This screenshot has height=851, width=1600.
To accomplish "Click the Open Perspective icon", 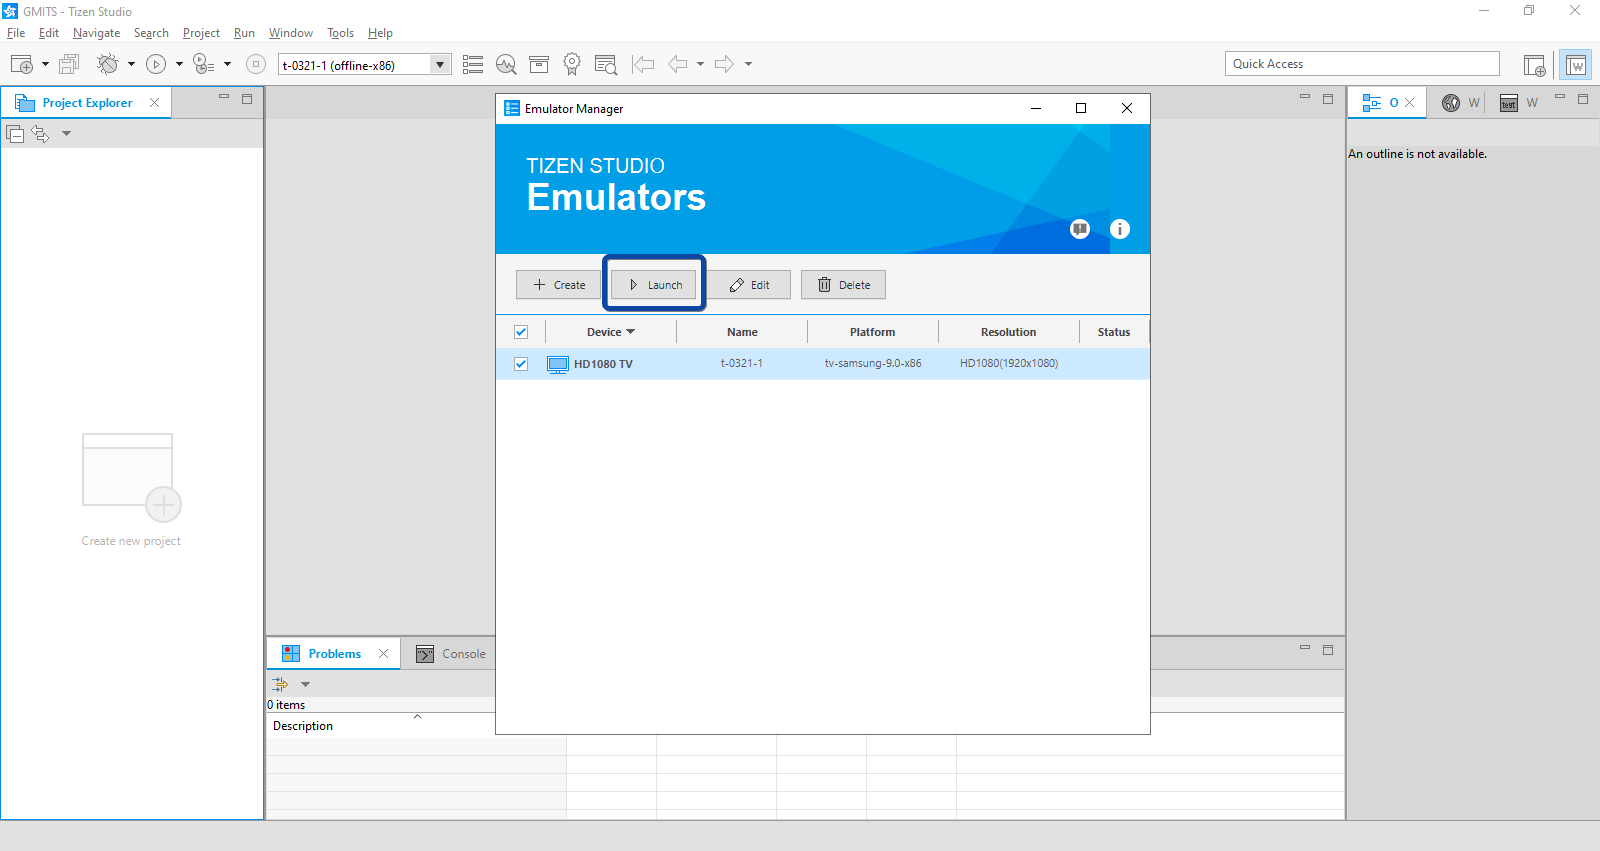I will tap(1534, 65).
